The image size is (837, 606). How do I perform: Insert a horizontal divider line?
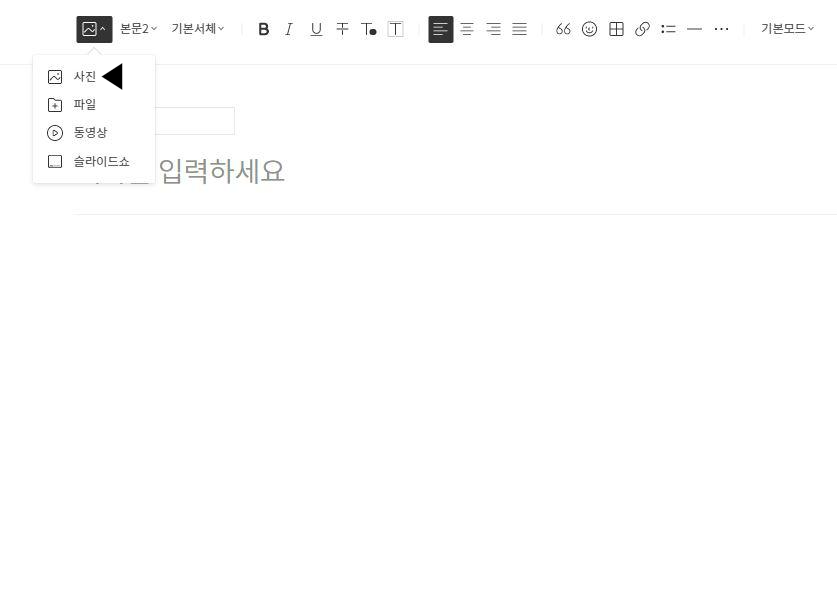click(x=695, y=29)
